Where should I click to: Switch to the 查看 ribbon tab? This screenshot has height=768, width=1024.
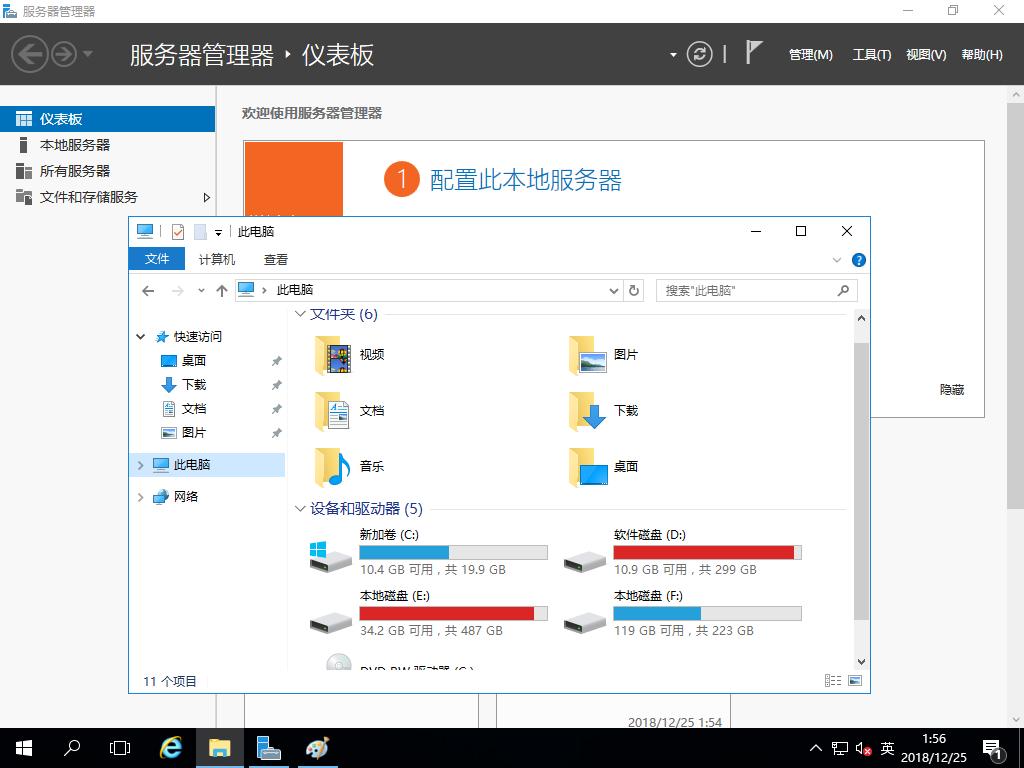275,259
